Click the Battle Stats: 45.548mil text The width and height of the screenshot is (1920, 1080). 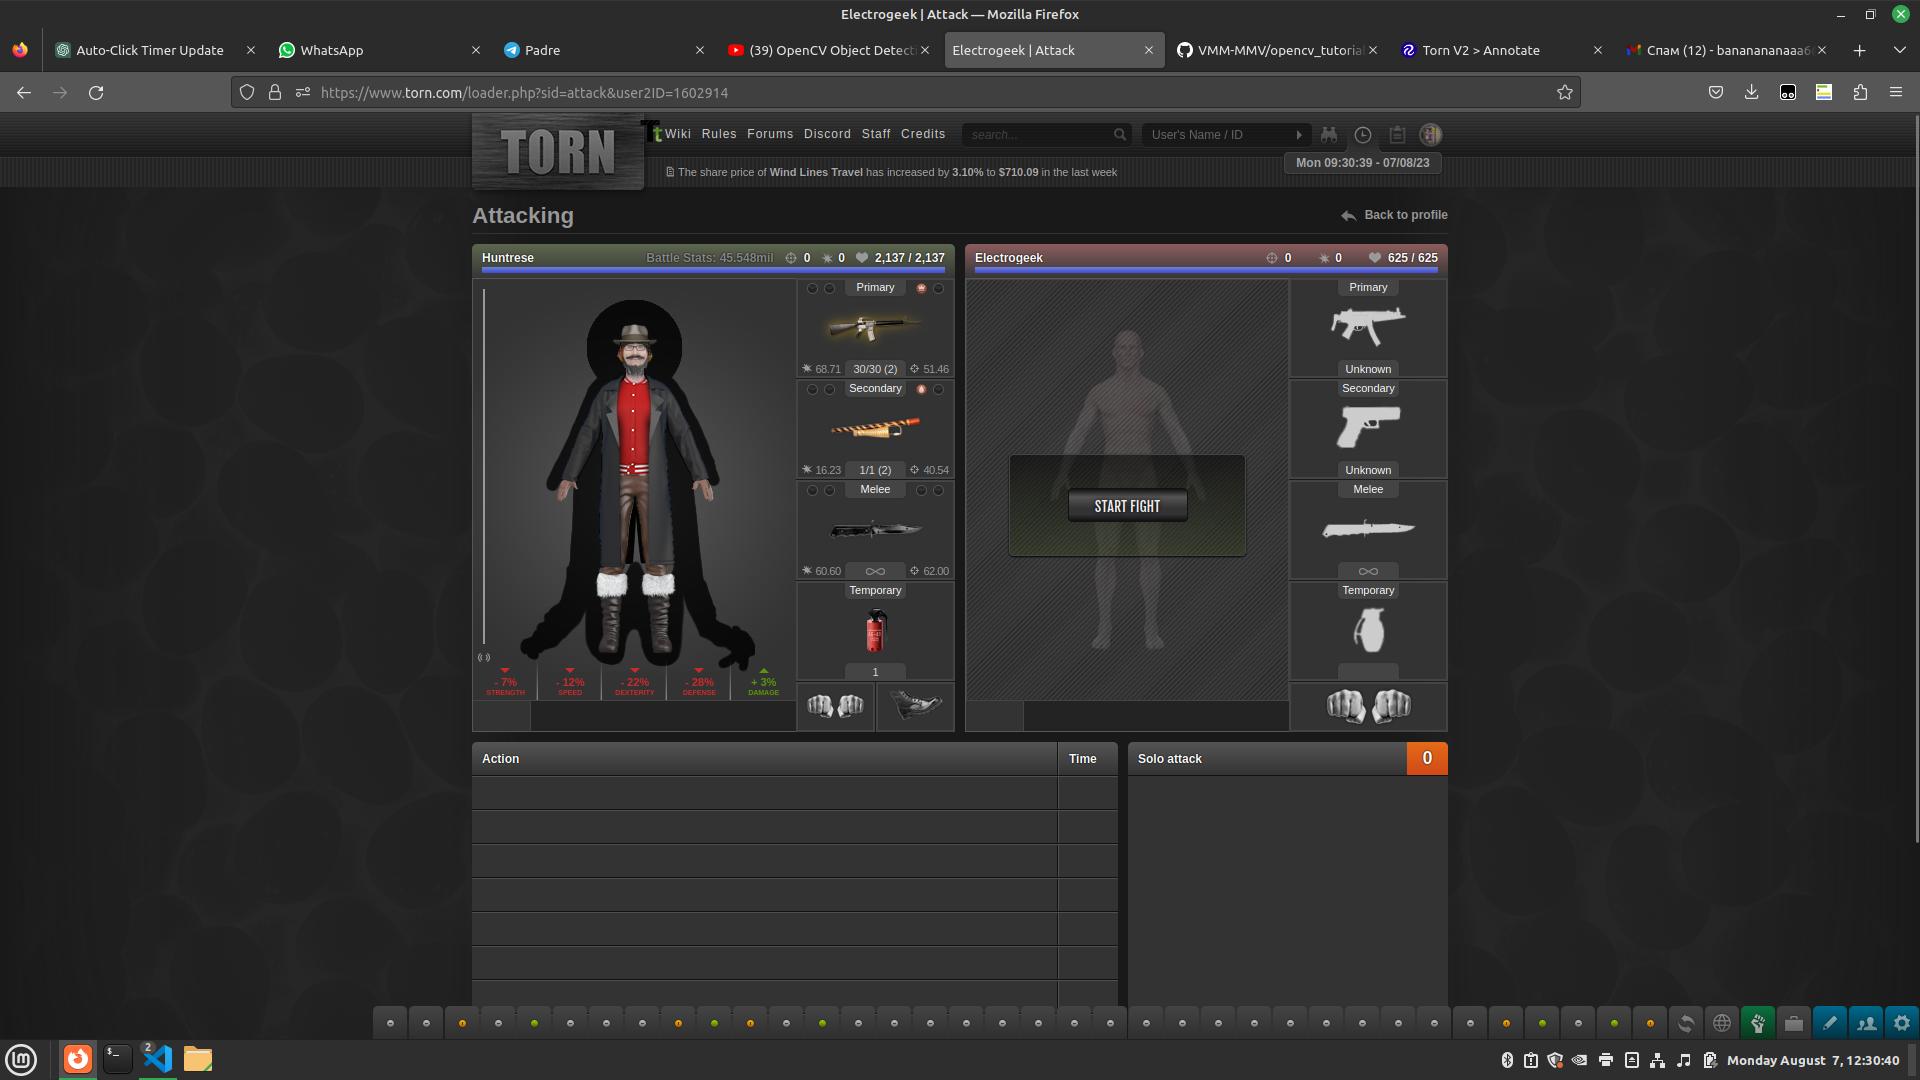[x=709, y=258]
